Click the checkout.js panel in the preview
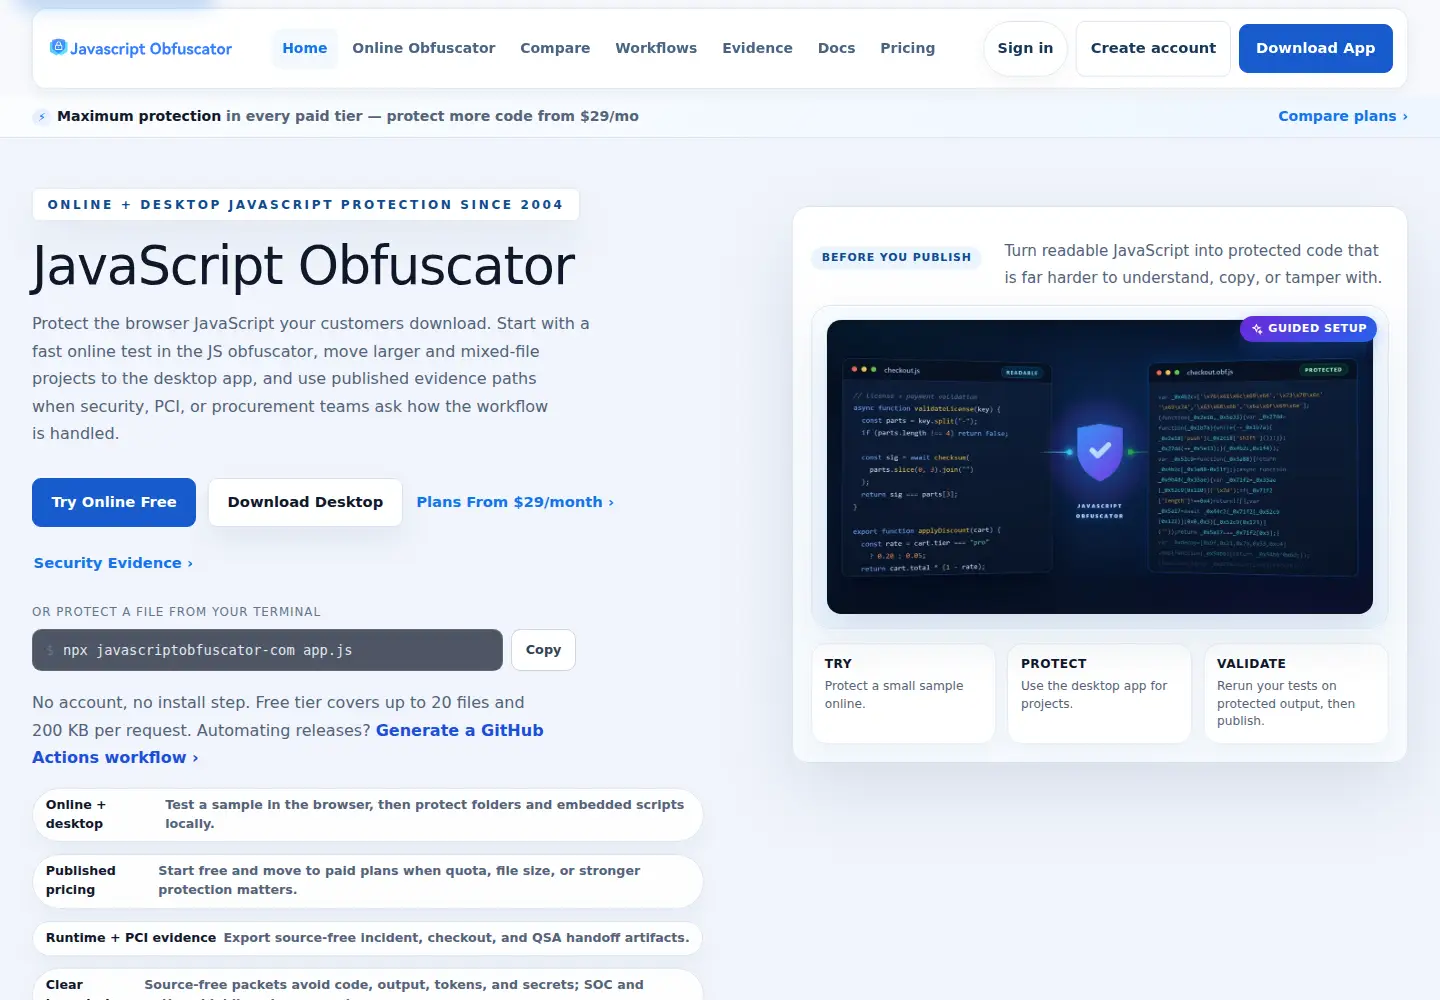 coord(946,468)
